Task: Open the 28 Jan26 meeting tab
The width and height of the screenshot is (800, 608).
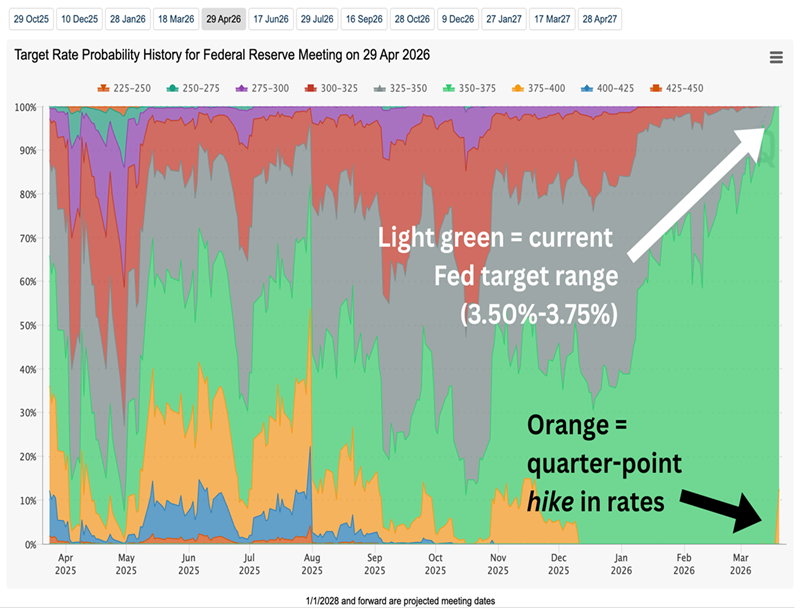Action: point(126,19)
